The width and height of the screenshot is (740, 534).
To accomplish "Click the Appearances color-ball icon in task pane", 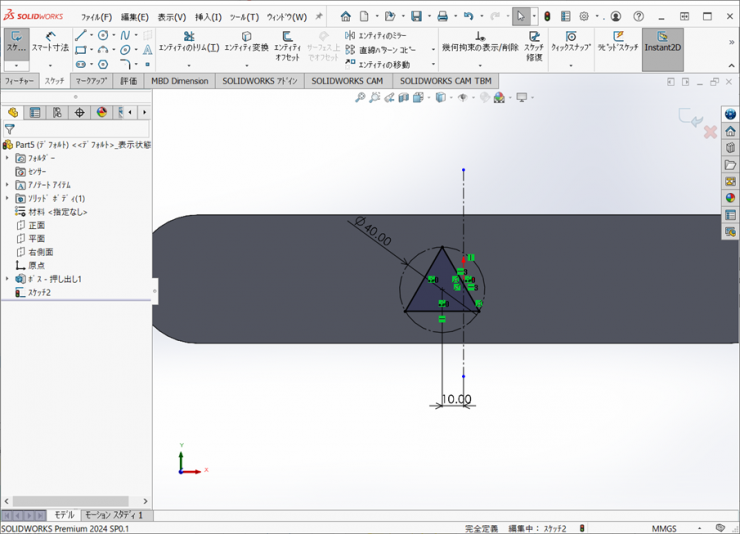I will coord(730,198).
